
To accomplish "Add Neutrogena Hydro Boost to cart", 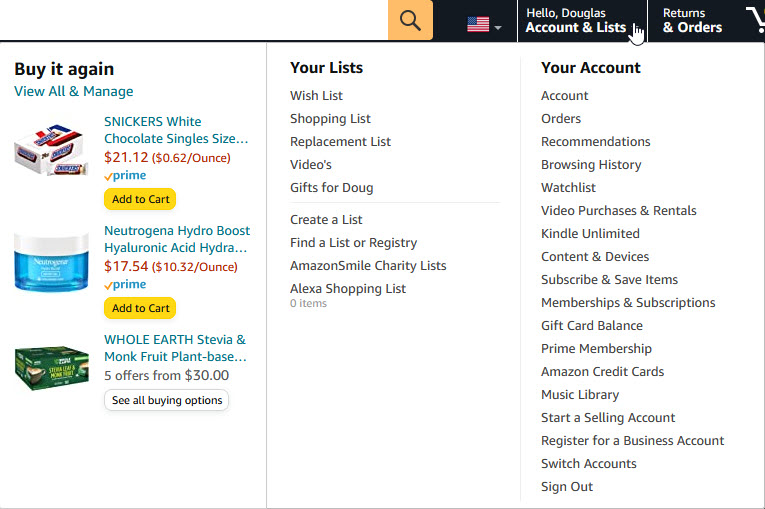I will [140, 308].
